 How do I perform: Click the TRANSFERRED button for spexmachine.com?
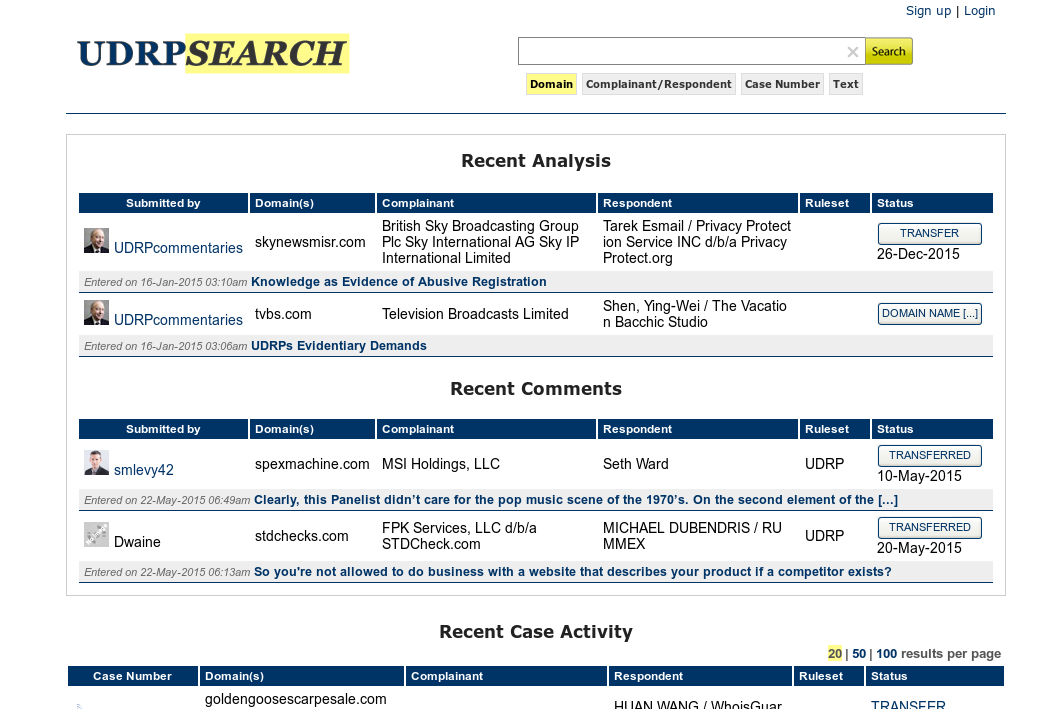[x=929, y=455]
